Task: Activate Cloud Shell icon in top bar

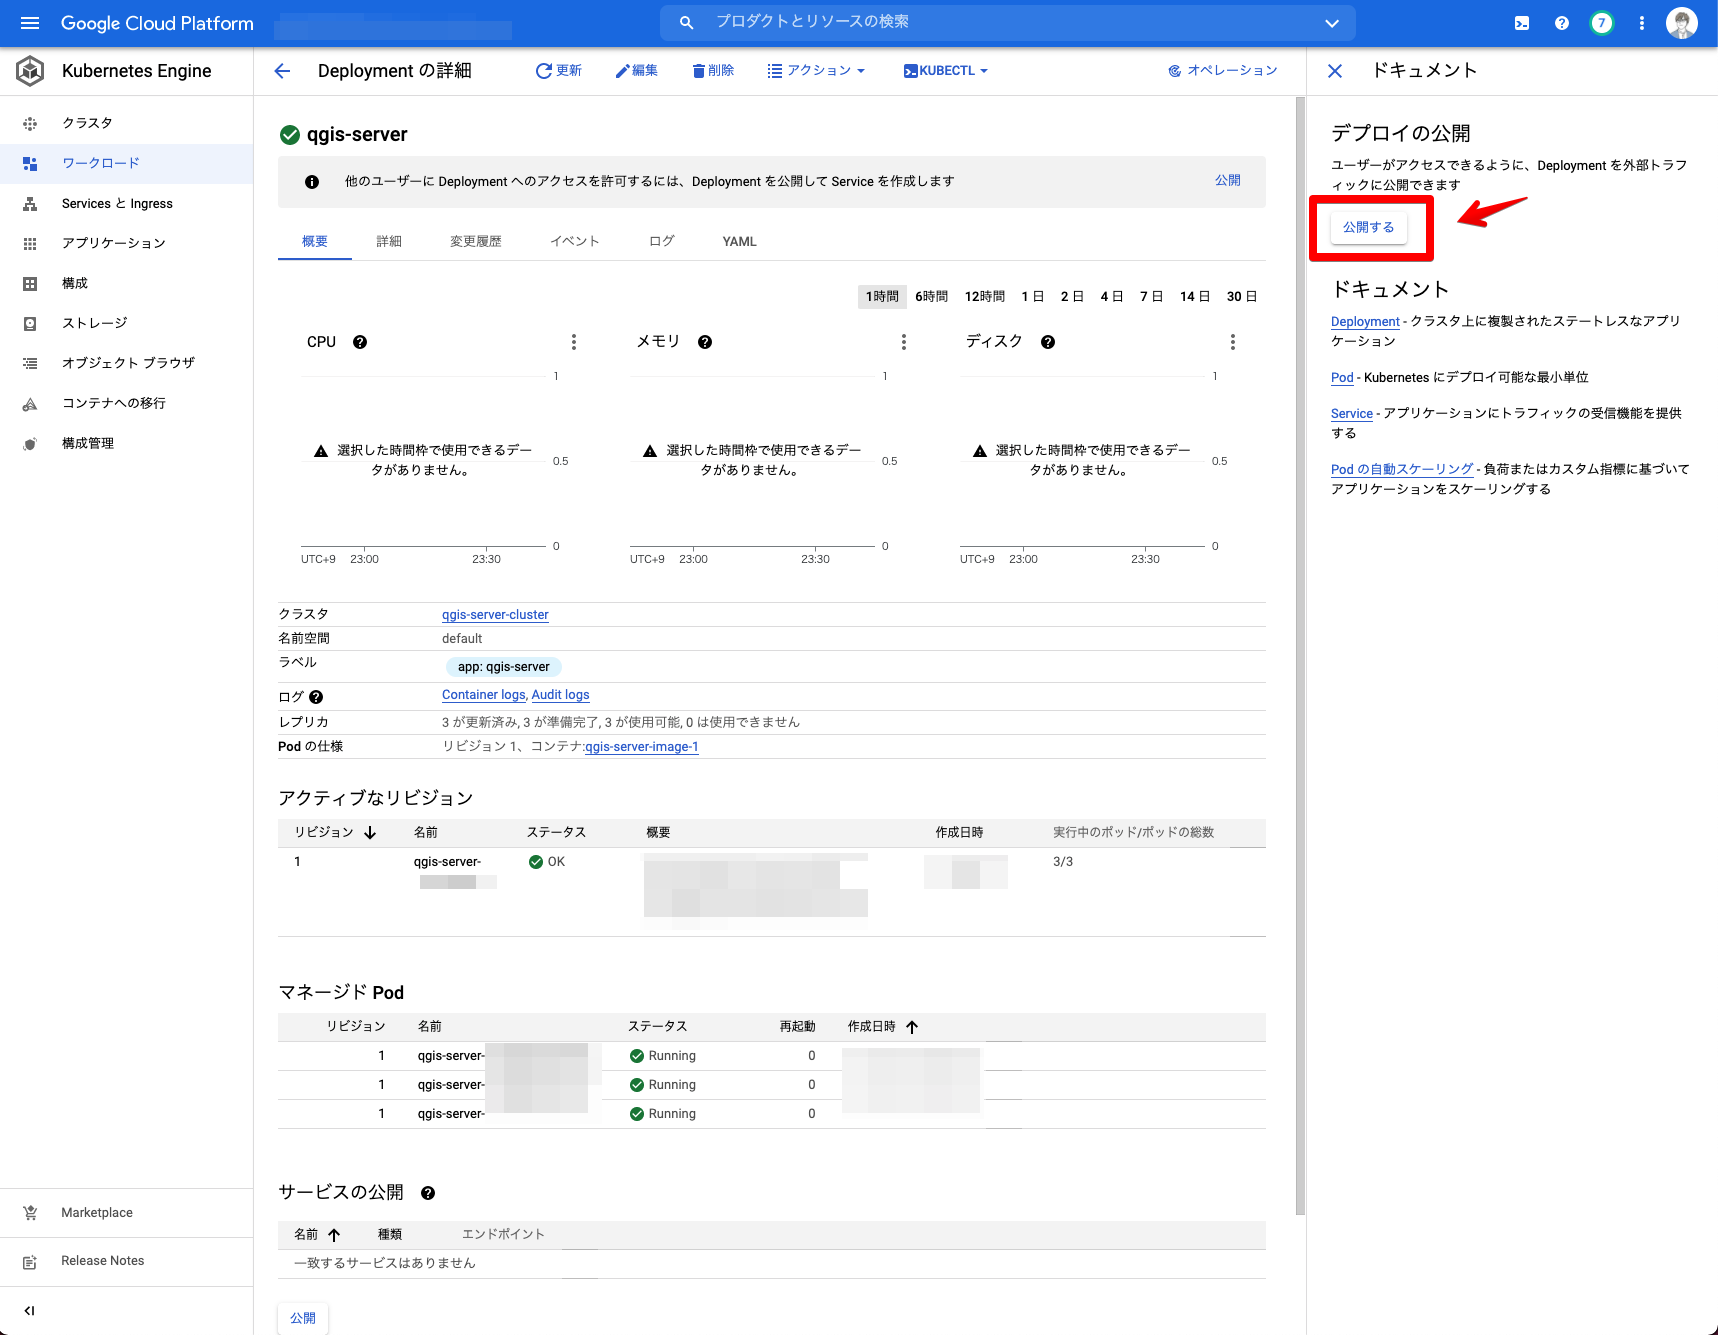Action: coord(1522,23)
